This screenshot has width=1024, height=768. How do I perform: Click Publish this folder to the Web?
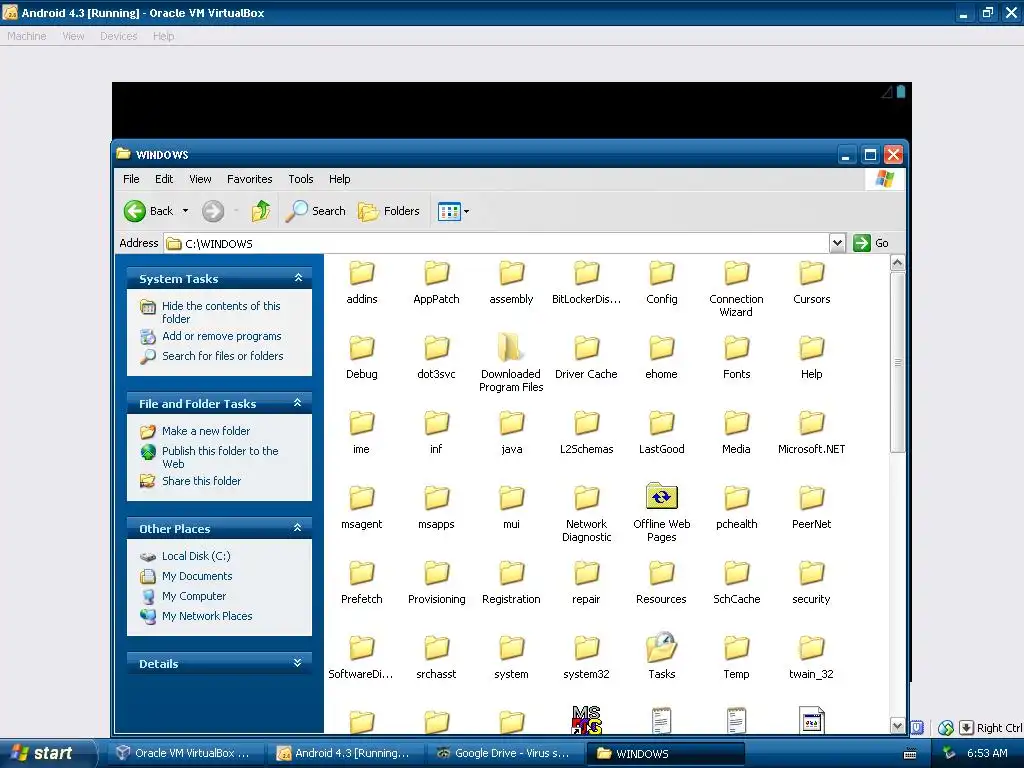[220, 457]
